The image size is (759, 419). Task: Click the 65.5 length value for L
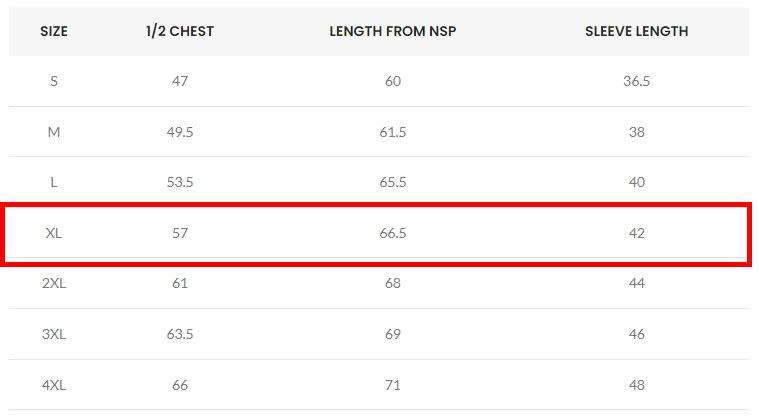[x=392, y=182]
